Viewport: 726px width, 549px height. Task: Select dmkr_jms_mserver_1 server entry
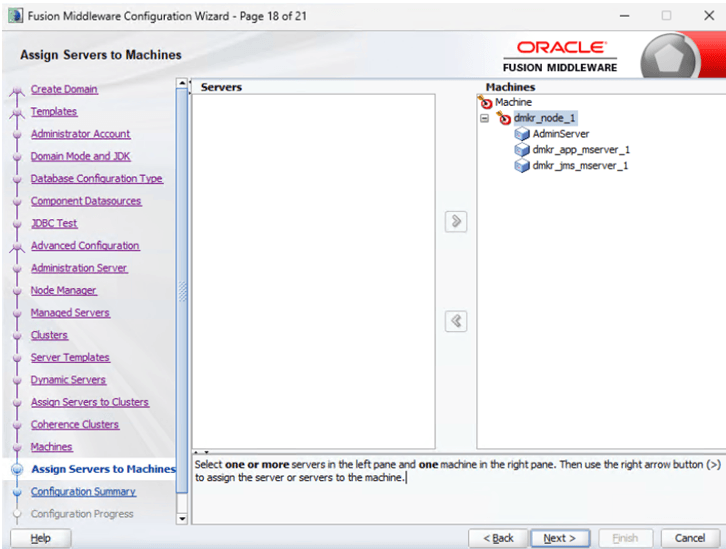(580, 166)
